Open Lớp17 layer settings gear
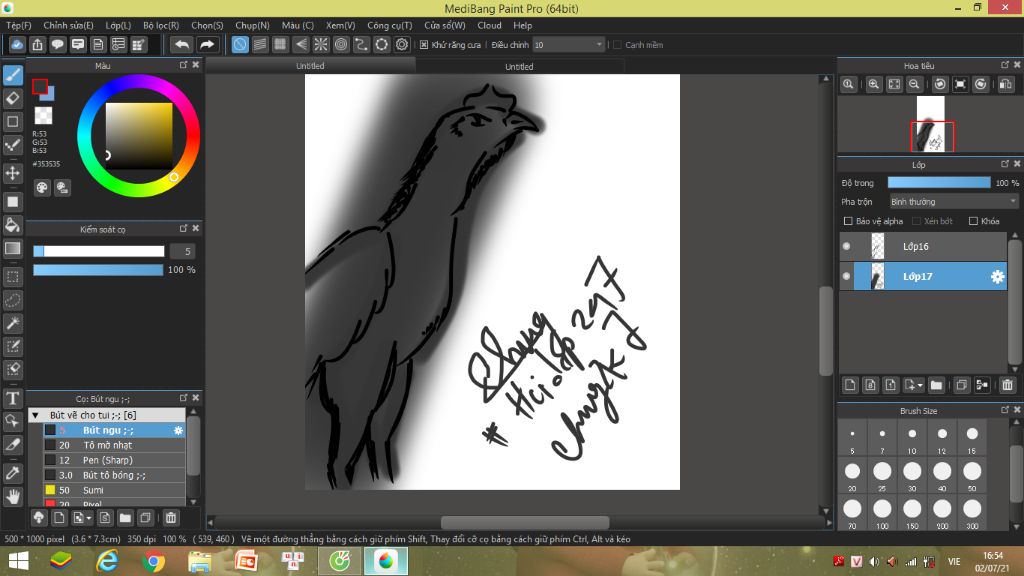Image resolution: width=1024 pixels, height=576 pixels. coord(997,276)
